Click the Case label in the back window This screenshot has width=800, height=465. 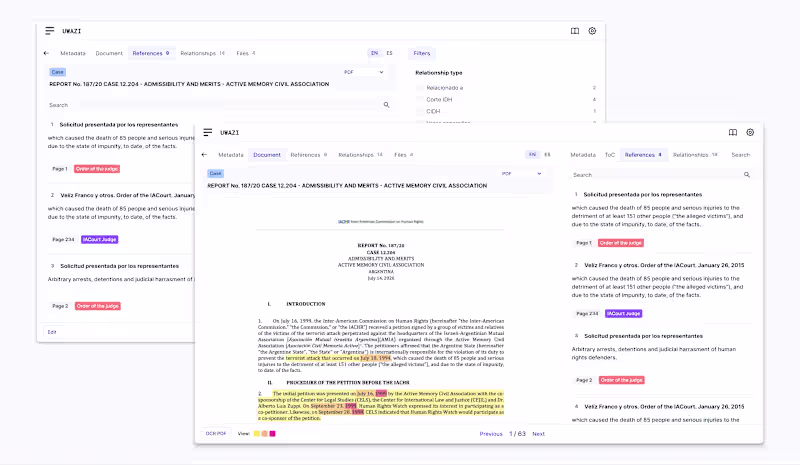point(58,72)
